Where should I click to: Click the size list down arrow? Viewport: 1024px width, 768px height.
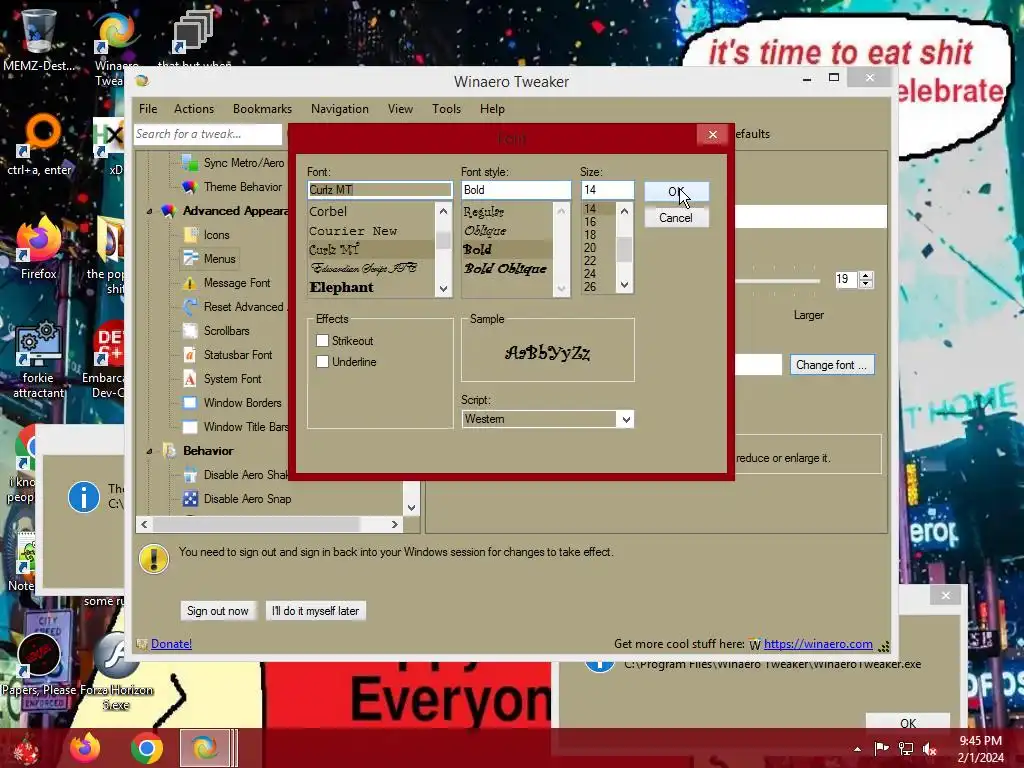coord(625,285)
